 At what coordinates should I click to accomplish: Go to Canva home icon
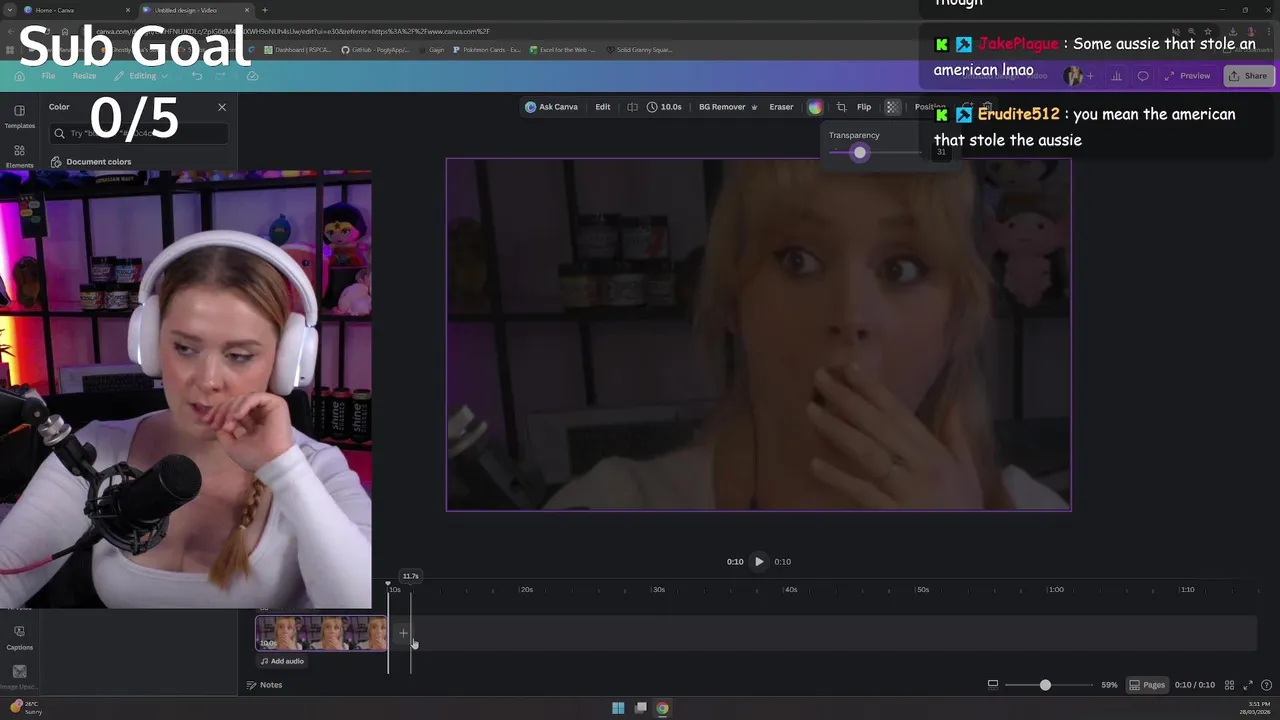[19, 76]
